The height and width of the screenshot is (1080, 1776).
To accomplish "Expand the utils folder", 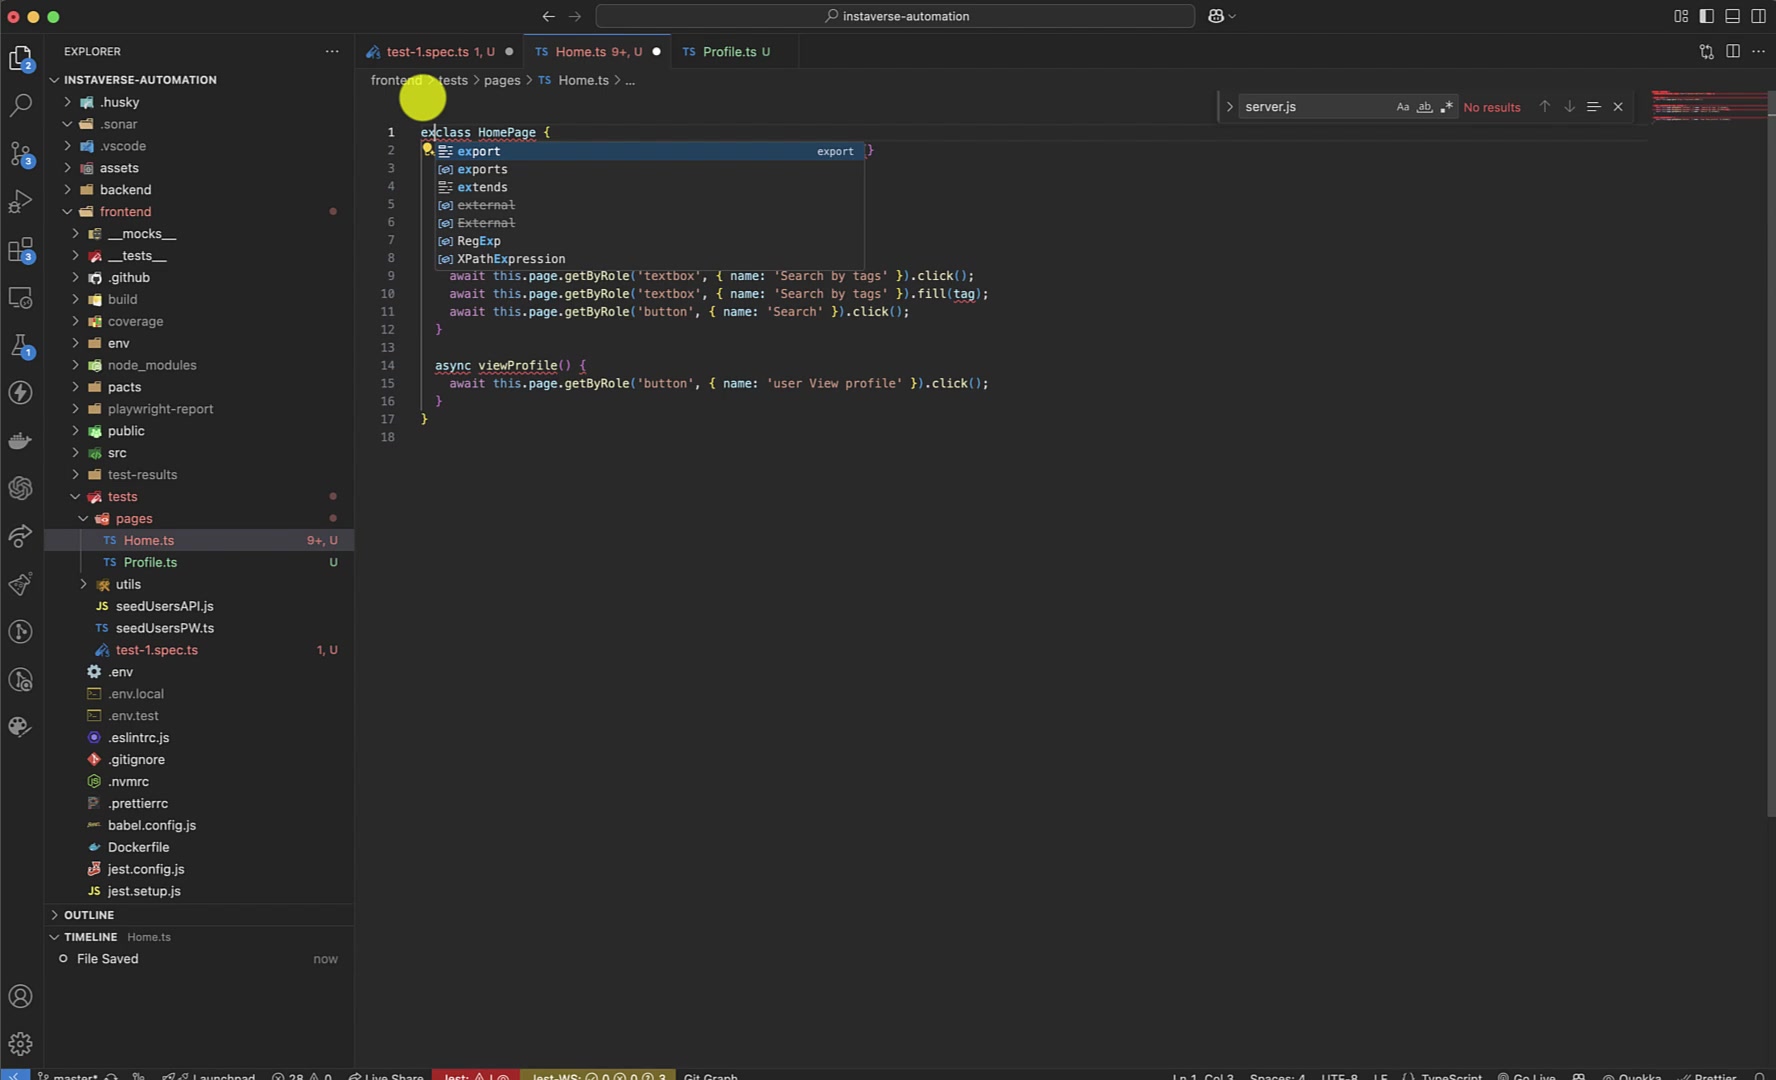I will (83, 585).
